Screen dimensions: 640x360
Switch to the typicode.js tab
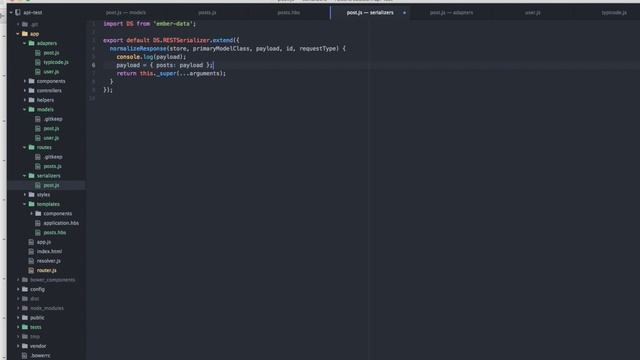(614, 13)
